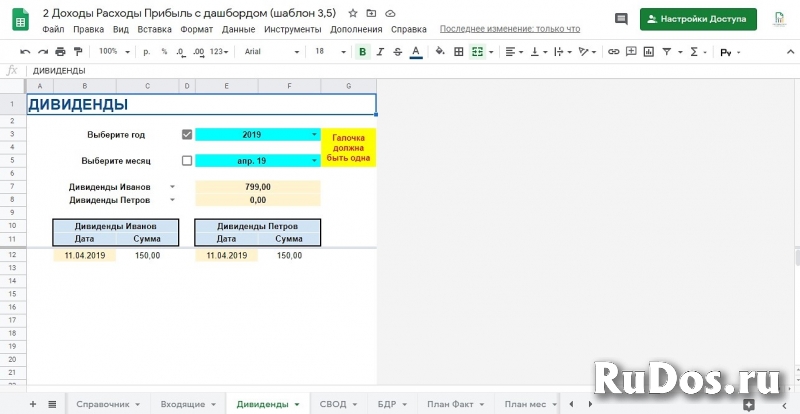Image resolution: width=800 pixels, height=414 pixels.
Task: Star this document
Action: pos(352,13)
